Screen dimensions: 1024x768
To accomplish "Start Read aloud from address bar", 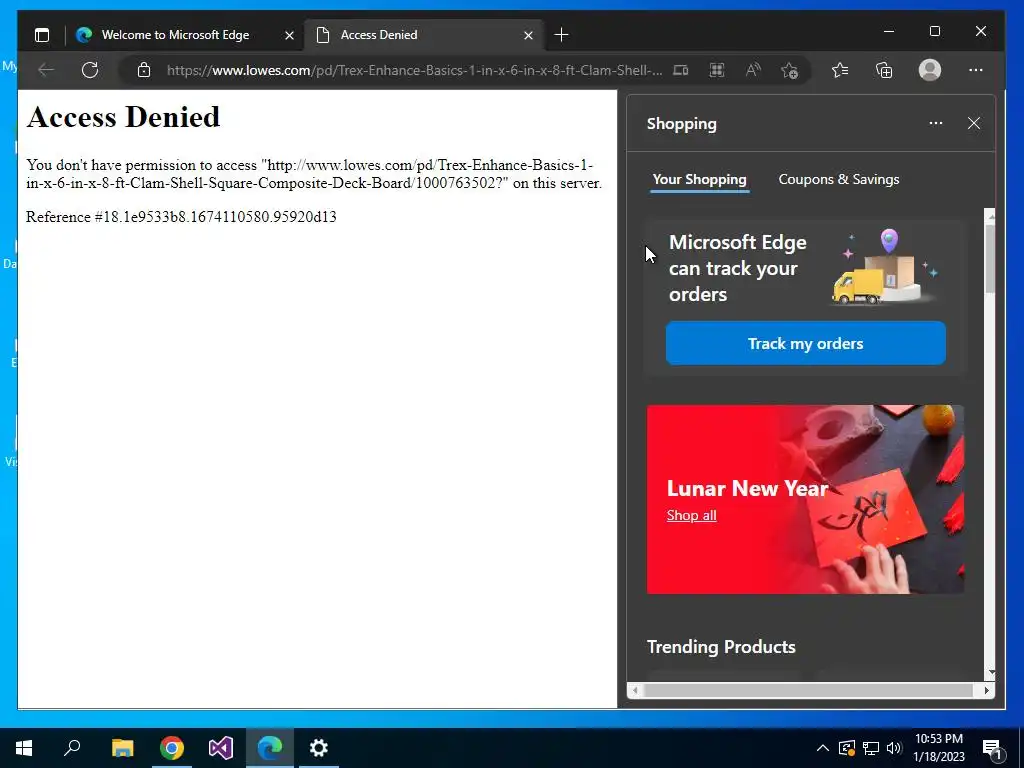I will point(753,70).
